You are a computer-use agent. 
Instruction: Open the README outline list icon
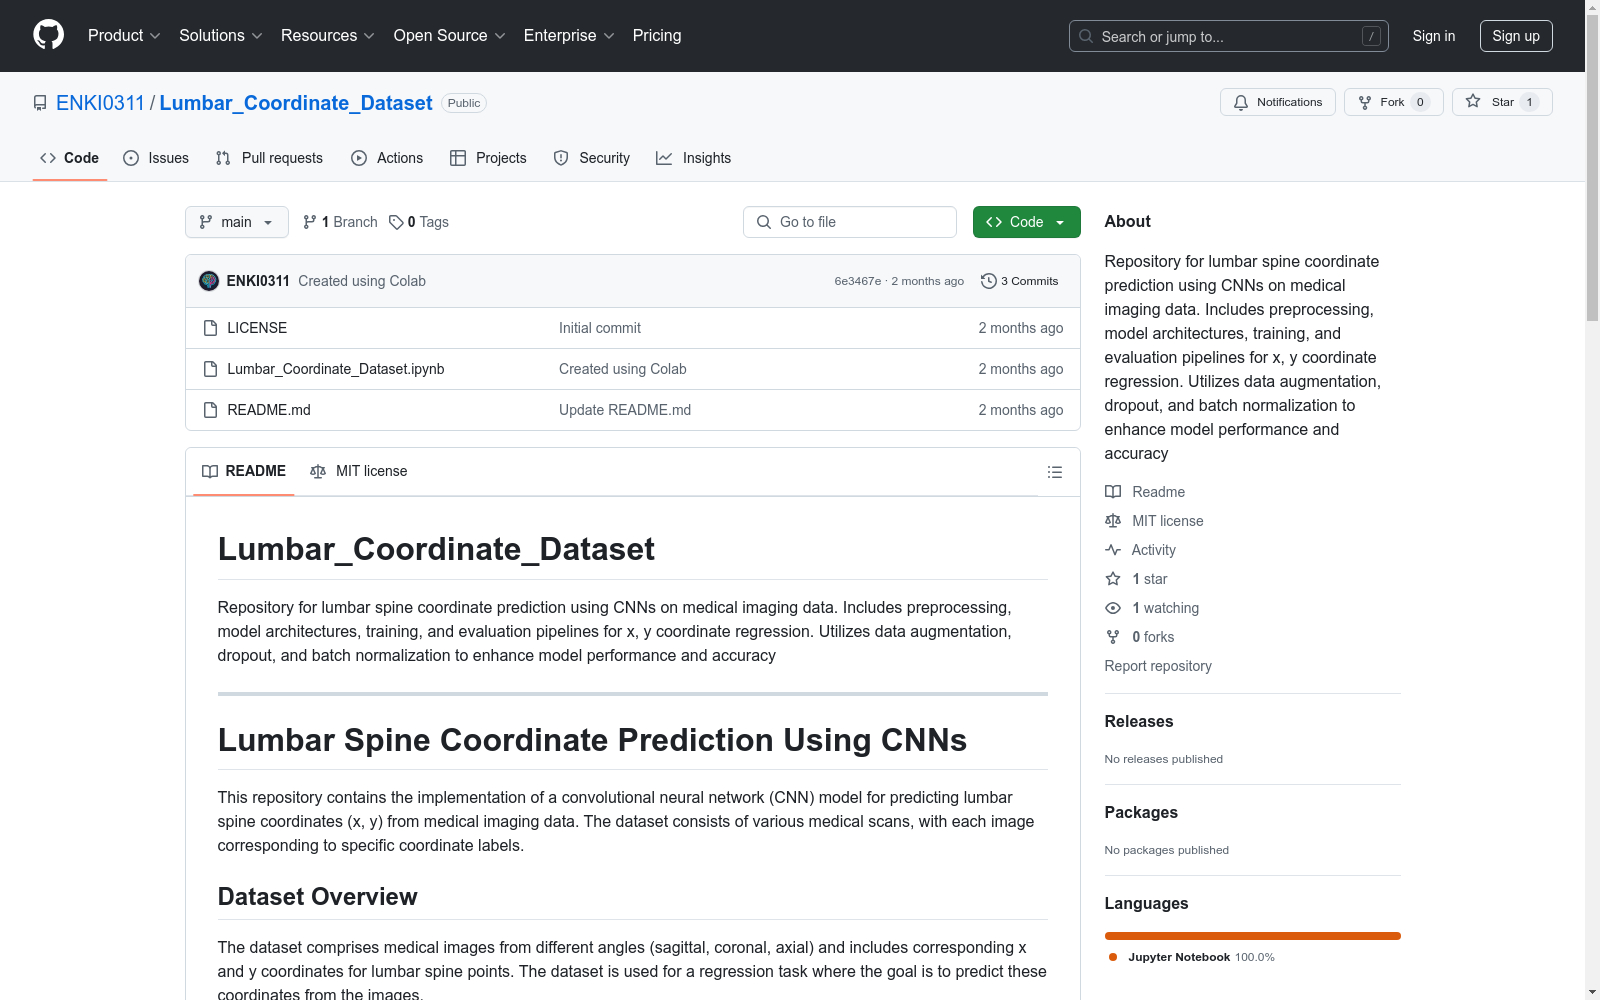coord(1054,472)
